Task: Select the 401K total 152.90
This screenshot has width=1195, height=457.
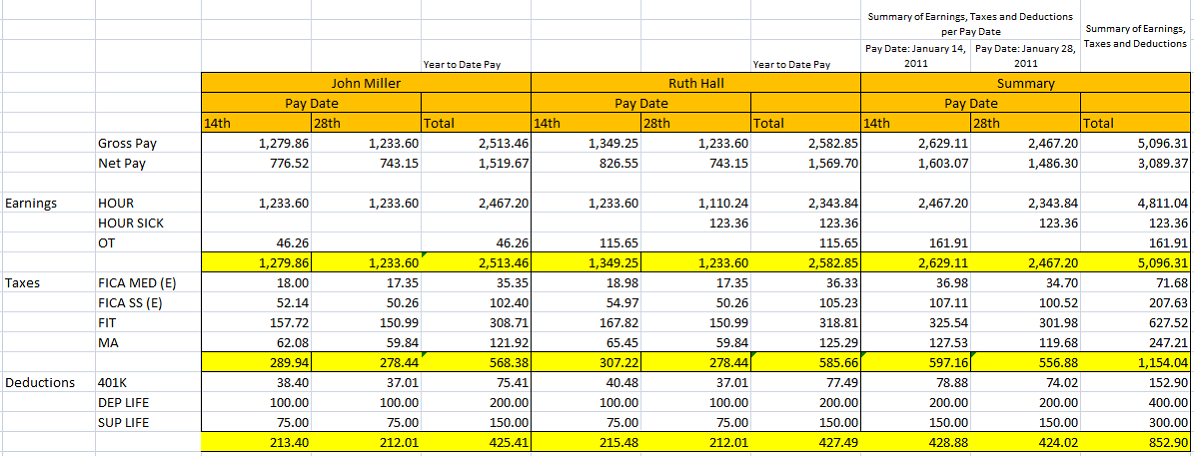Action: [x=1135, y=382]
